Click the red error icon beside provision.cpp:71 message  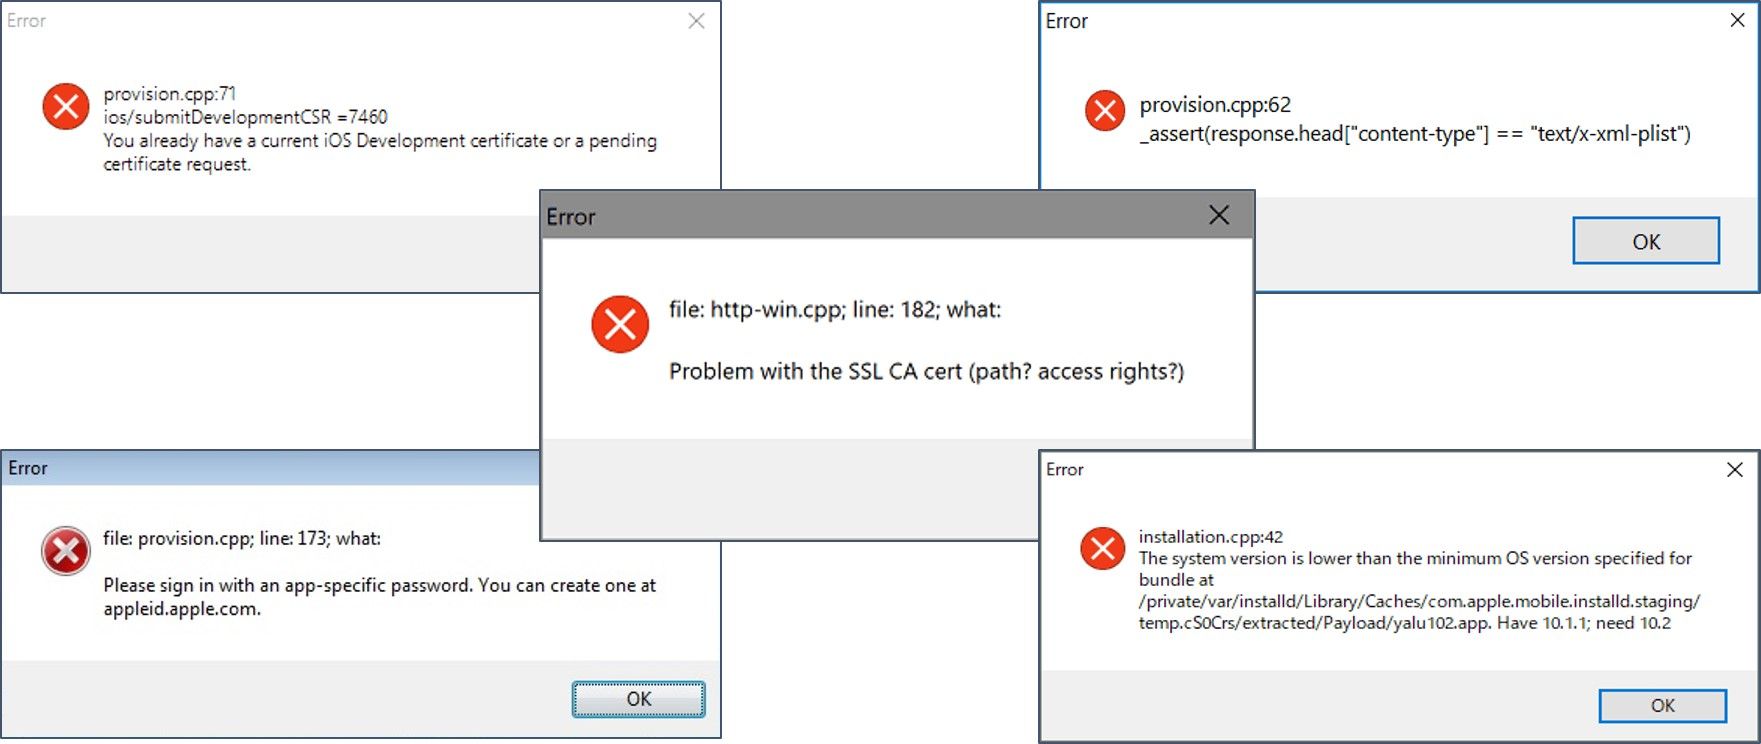tap(66, 106)
